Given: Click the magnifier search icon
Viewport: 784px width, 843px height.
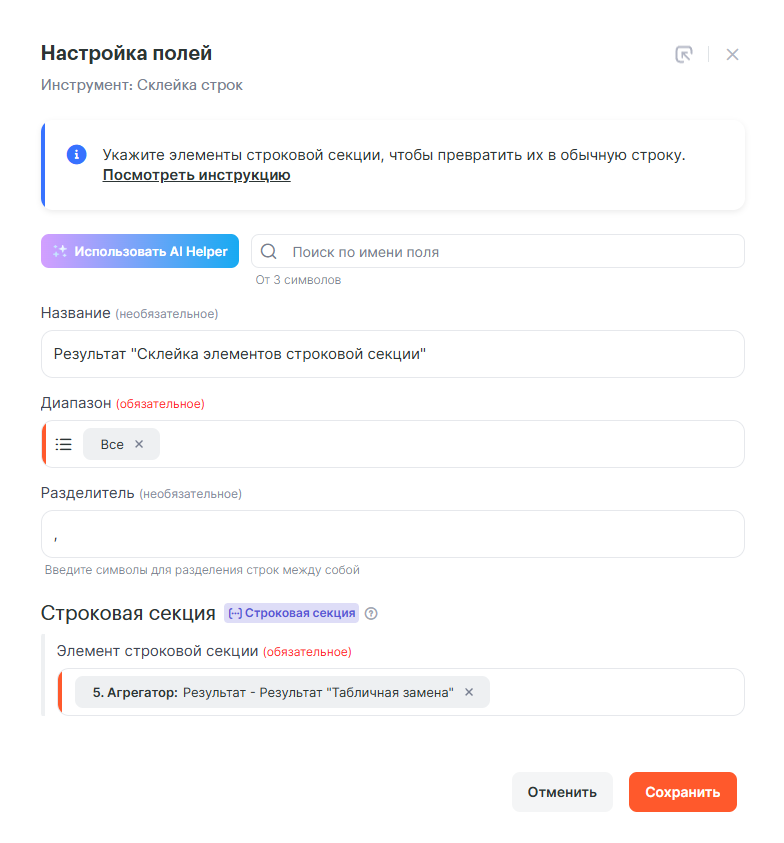Looking at the screenshot, I should click(268, 252).
